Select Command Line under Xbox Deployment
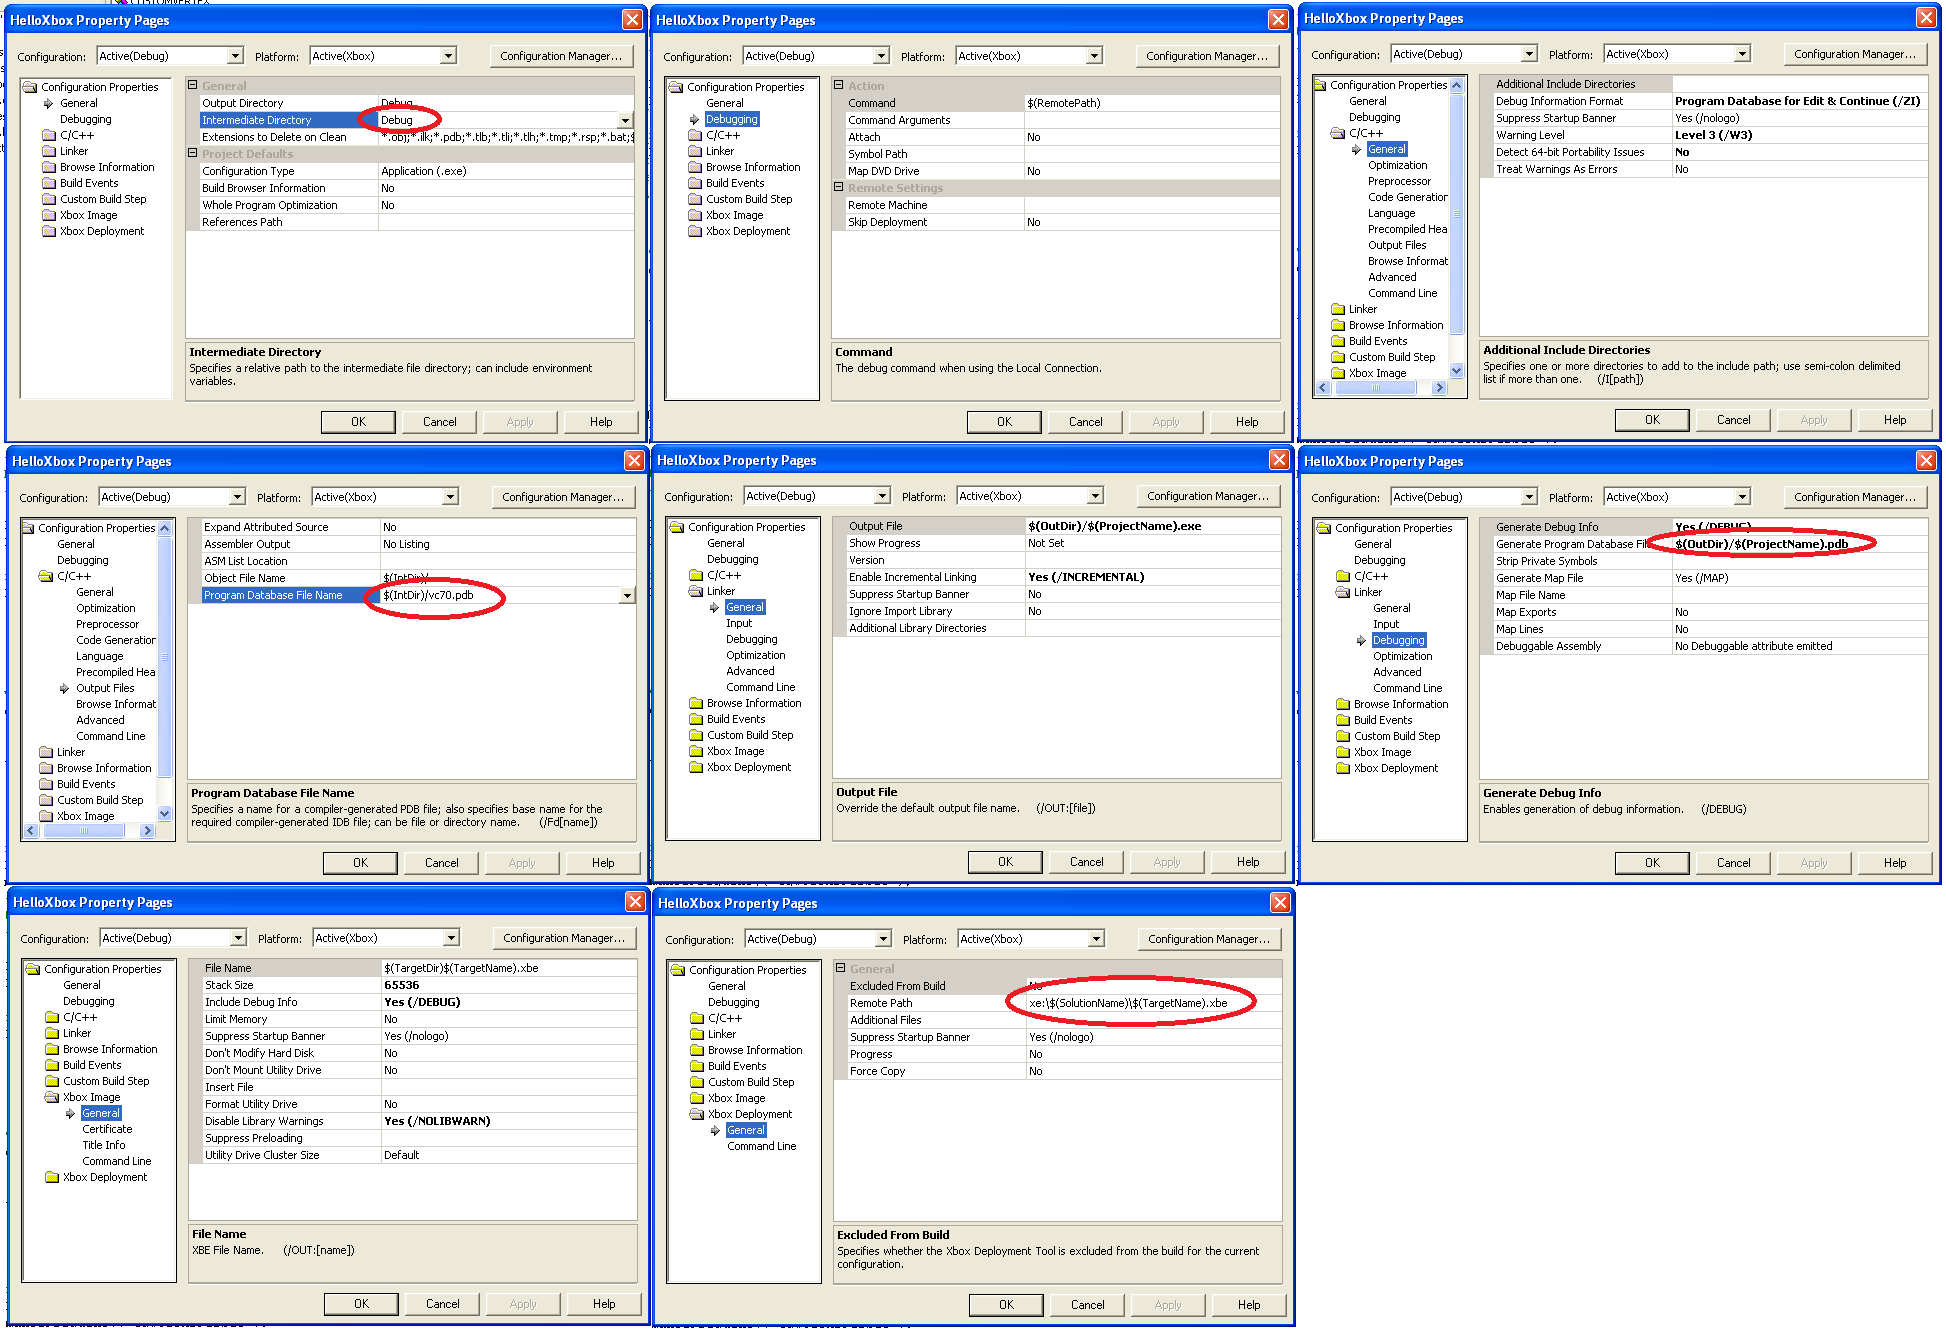Screen dimensions: 1946x1331 pyautogui.click(x=762, y=1146)
